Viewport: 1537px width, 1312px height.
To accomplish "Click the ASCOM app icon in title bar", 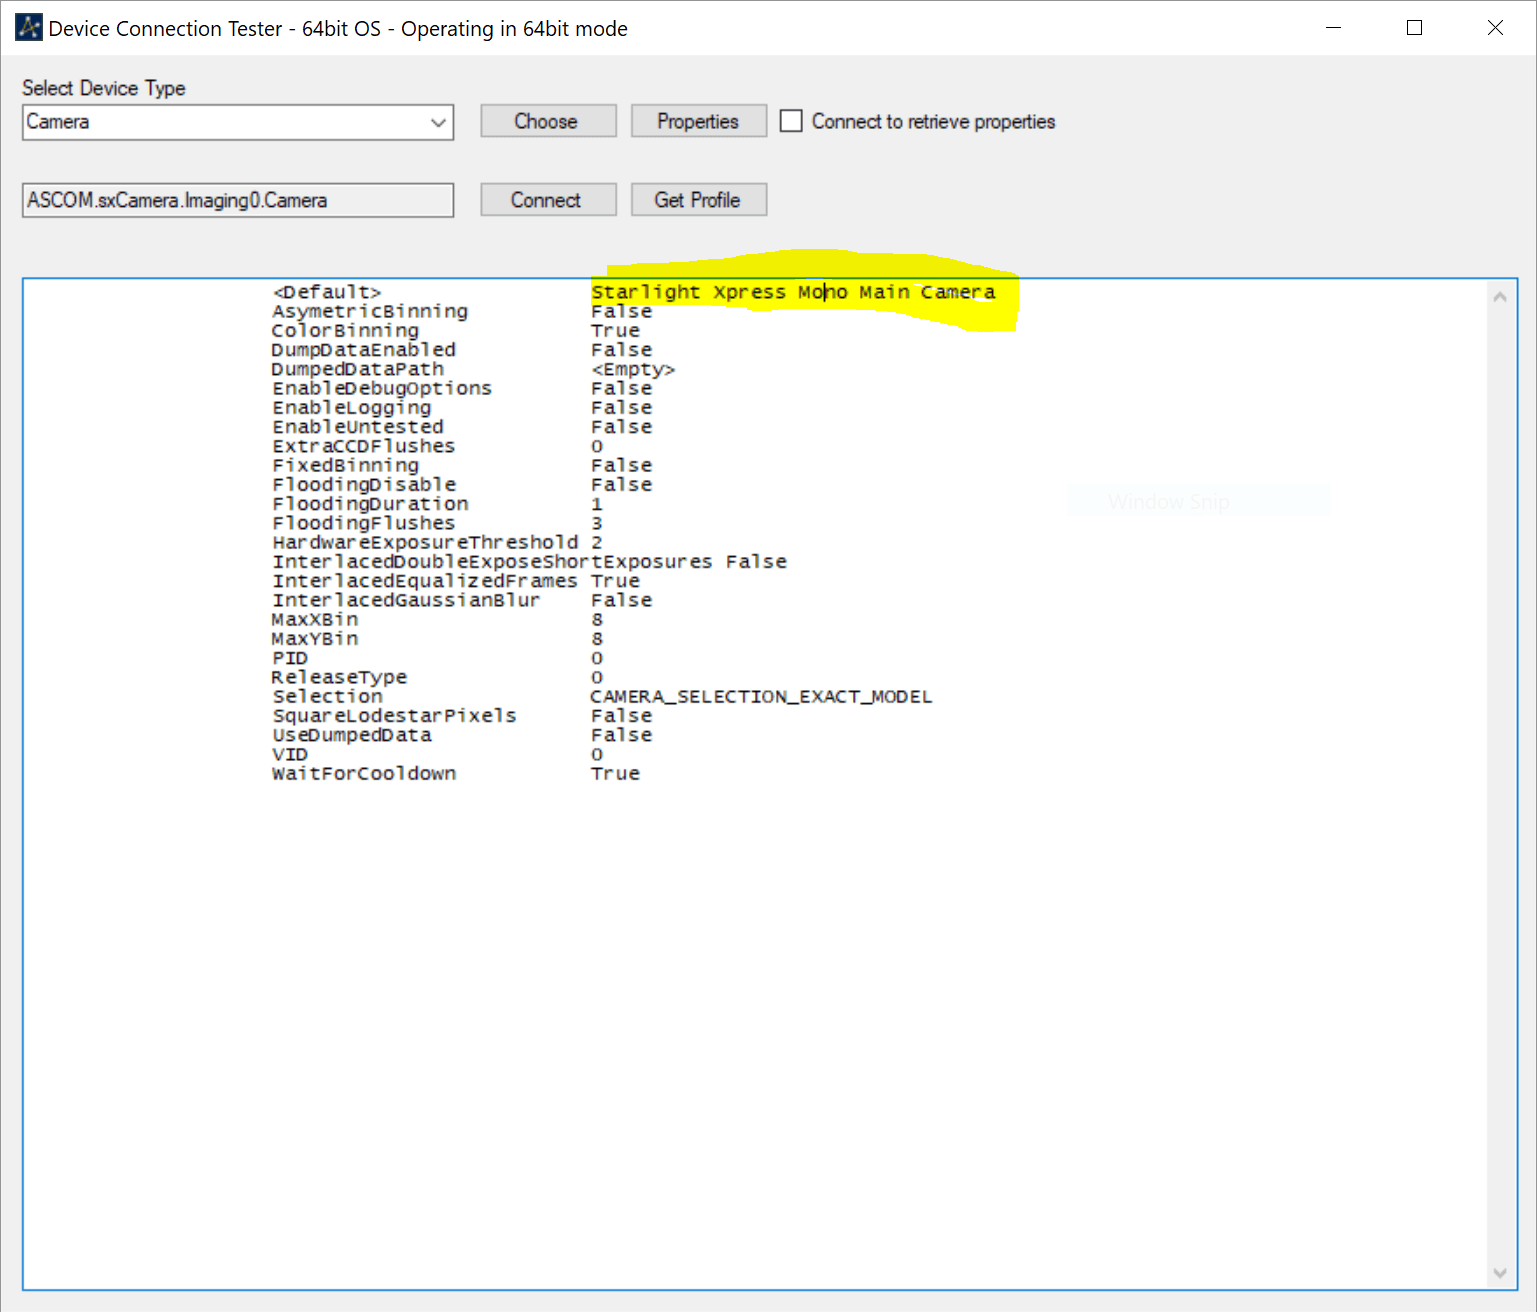I will pyautogui.click(x=28, y=28).
